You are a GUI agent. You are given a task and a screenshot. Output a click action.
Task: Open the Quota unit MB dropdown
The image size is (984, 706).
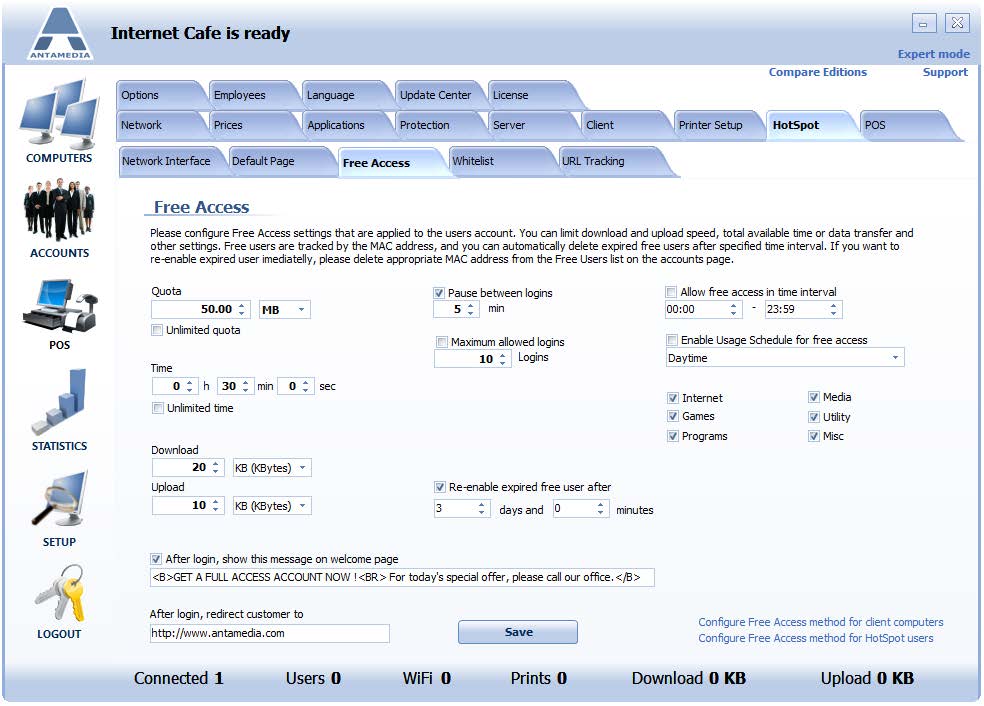pos(285,309)
